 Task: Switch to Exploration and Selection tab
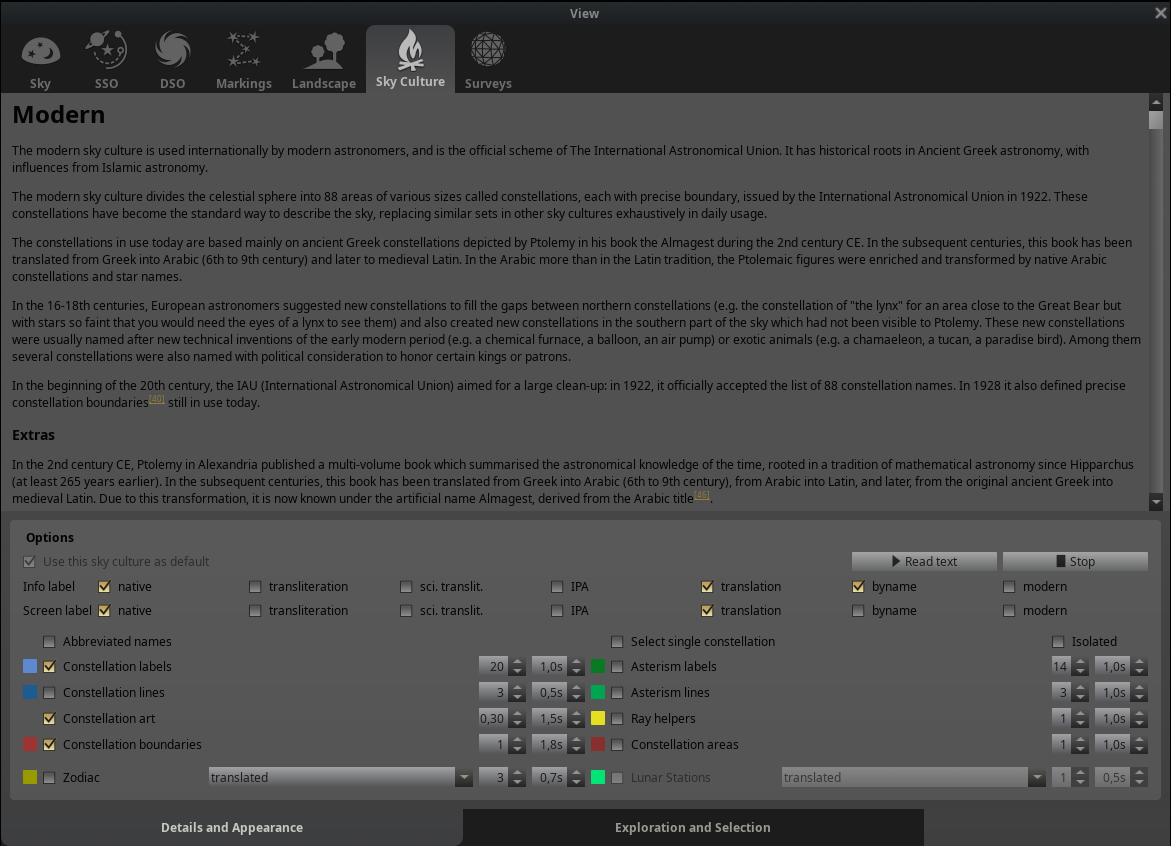click(692, 827)
